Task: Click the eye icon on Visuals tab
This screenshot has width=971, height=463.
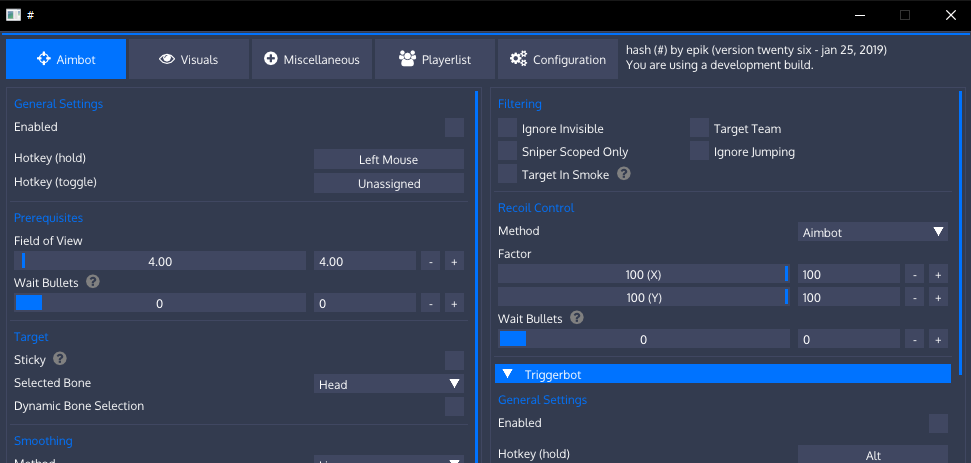Action: click(x=167, y=59)
